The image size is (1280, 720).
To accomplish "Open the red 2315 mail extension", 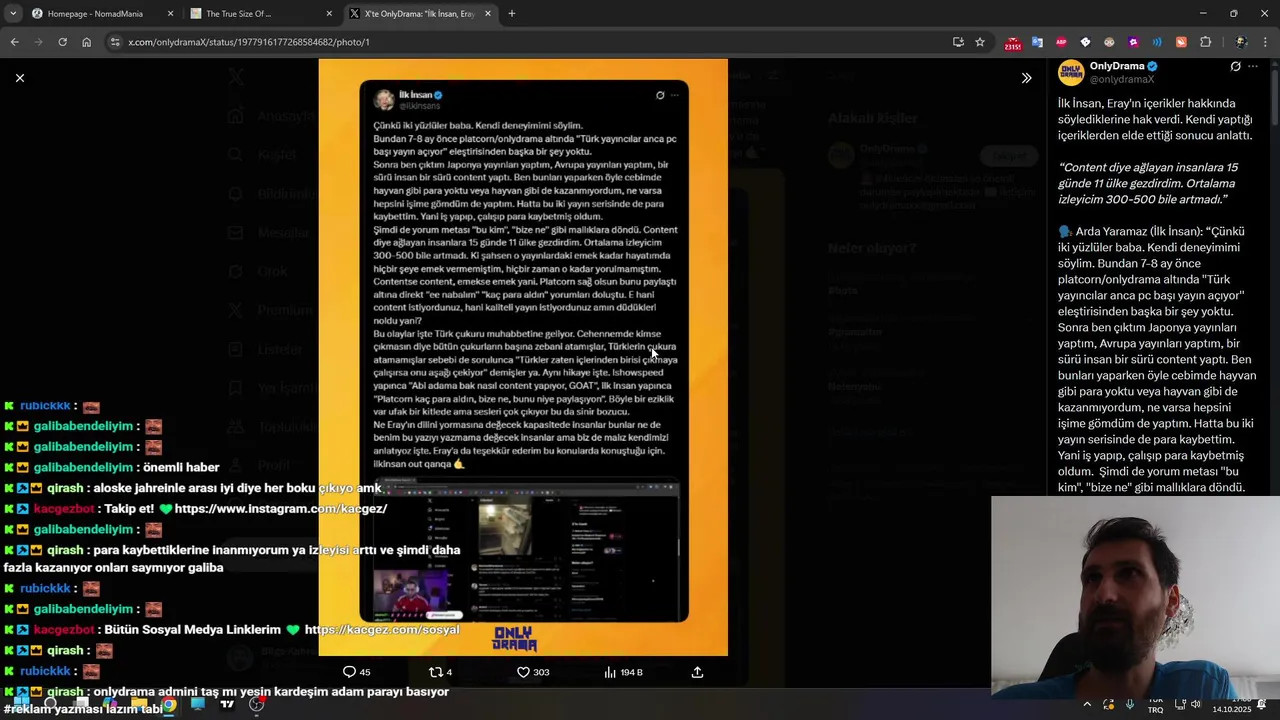I will [x=1013, y=43].
